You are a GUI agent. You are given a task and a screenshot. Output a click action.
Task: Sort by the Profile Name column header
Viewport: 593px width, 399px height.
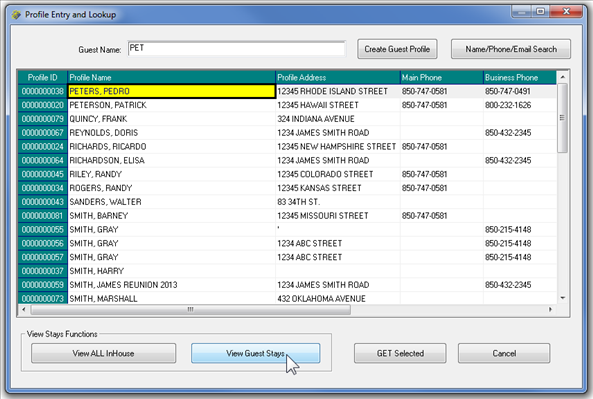(x=171, y=78)
